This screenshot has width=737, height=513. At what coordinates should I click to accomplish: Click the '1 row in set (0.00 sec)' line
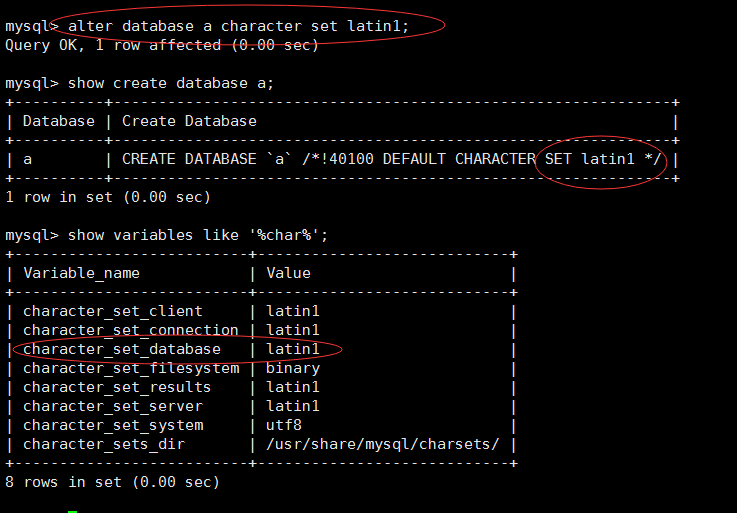[108, 197]
